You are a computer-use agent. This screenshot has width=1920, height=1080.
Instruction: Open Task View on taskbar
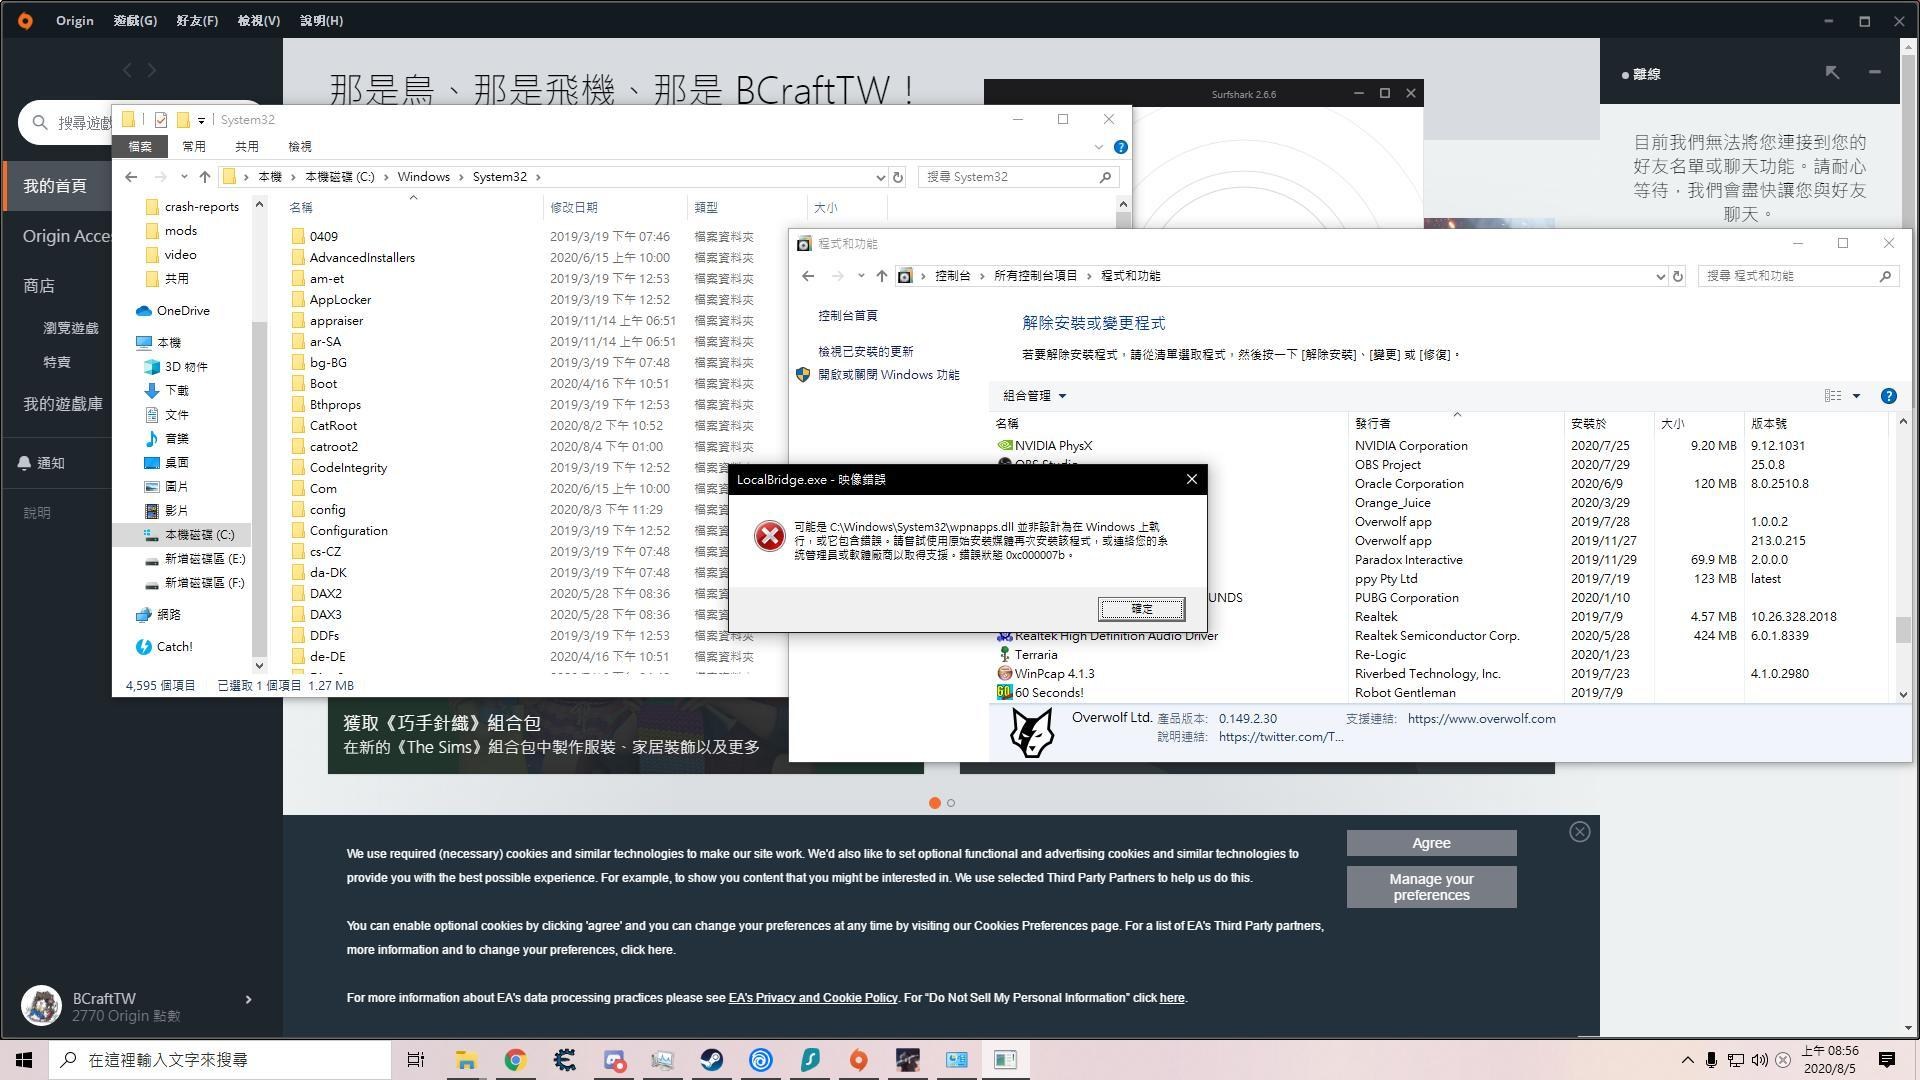point(416,1060)
